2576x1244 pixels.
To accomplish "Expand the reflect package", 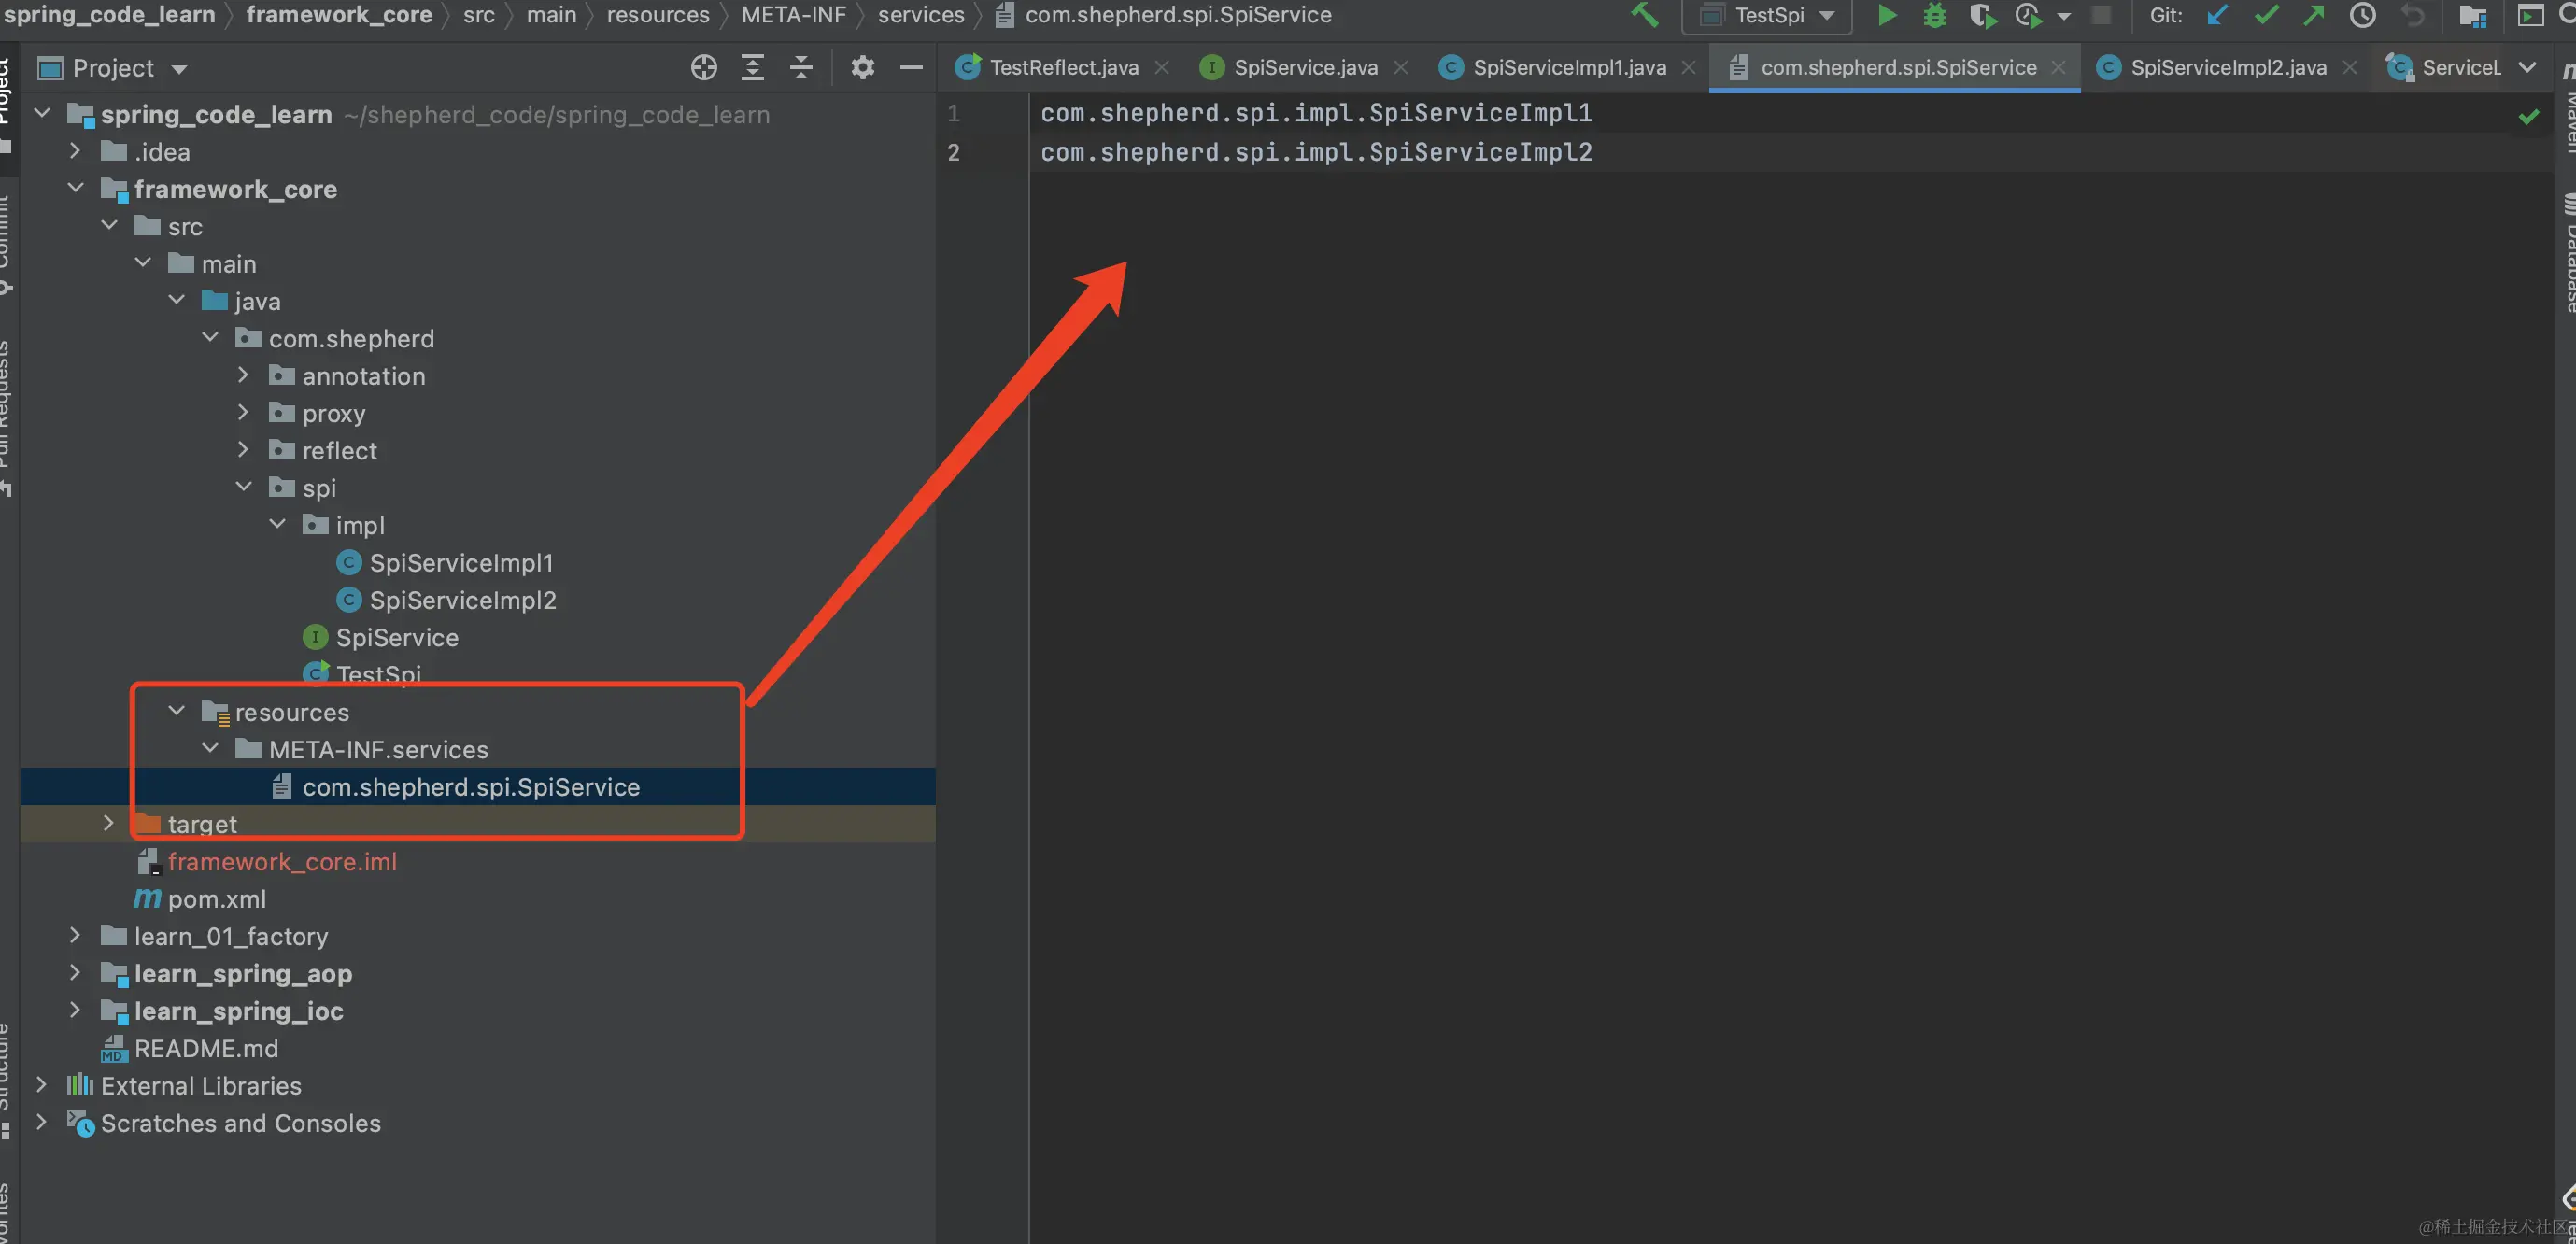I will [243, 450].
